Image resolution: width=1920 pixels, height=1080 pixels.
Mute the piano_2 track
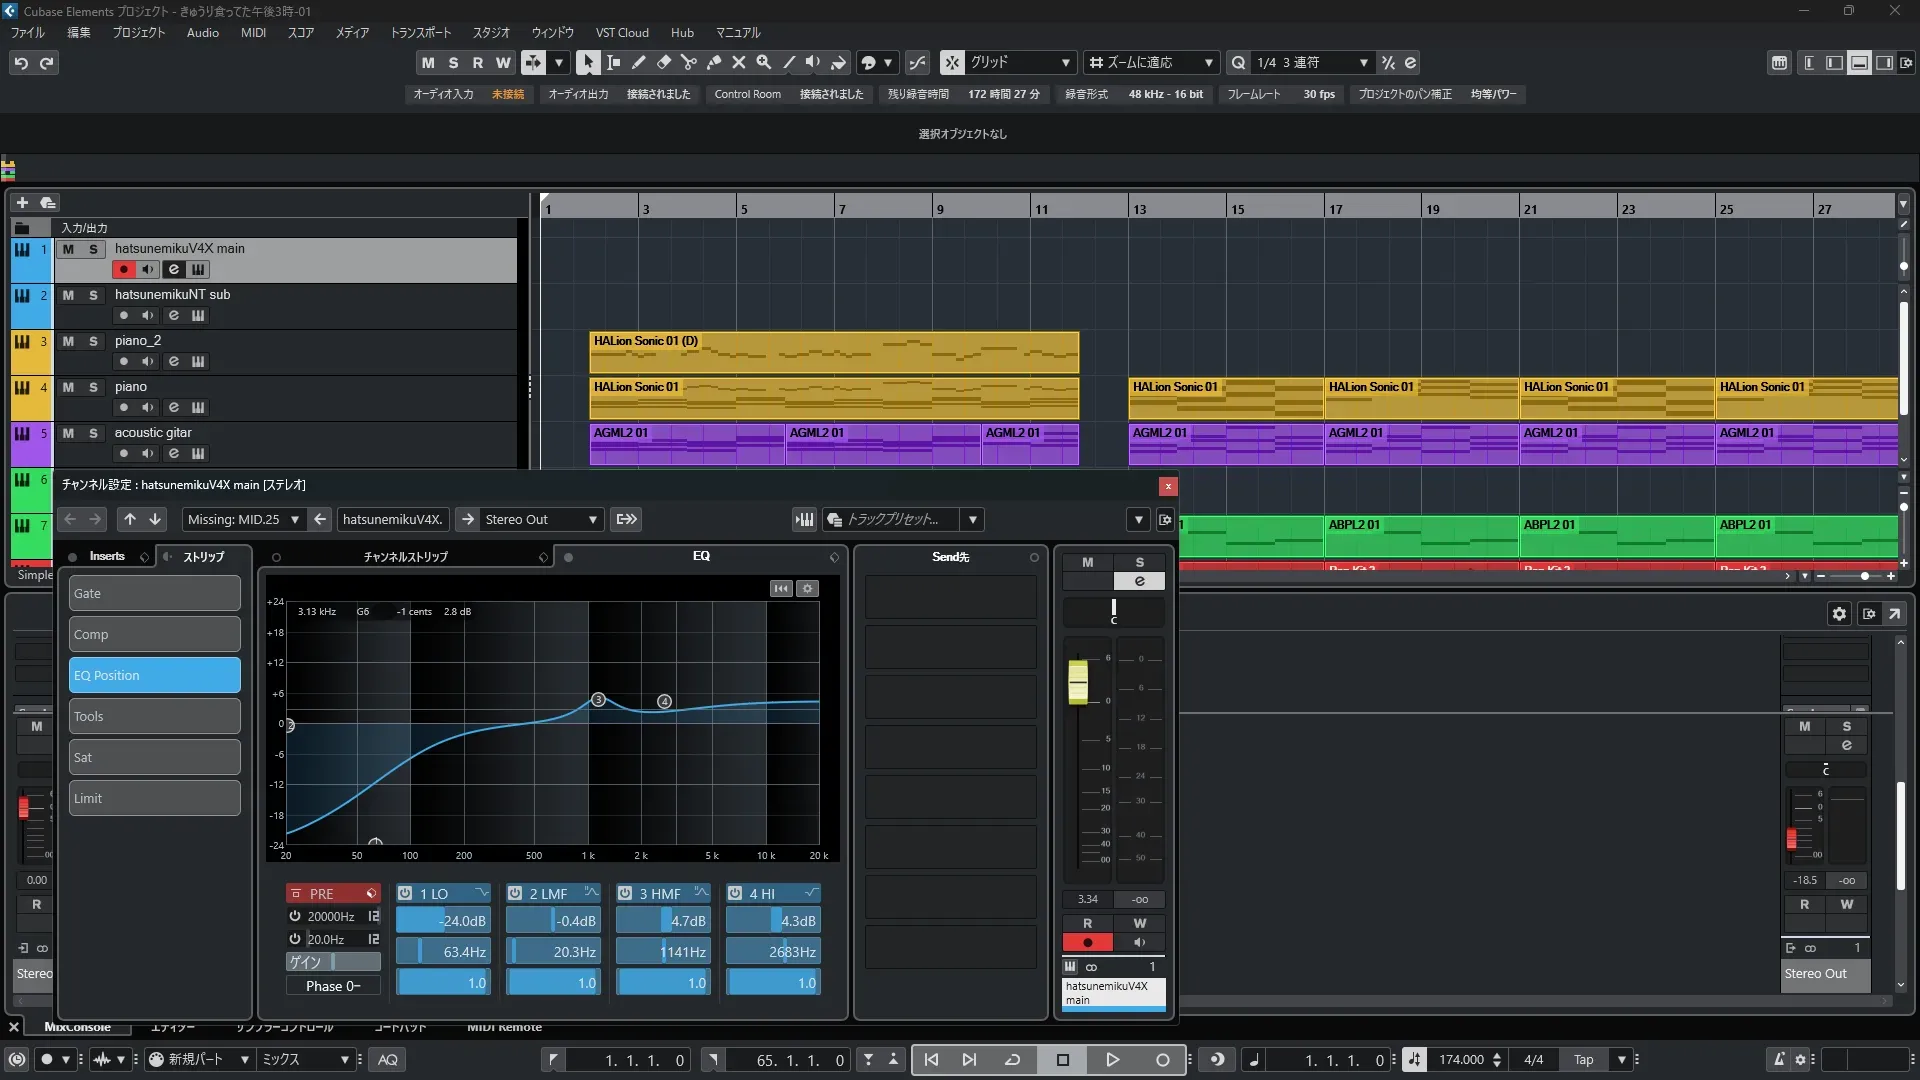(x=68, y=341)
